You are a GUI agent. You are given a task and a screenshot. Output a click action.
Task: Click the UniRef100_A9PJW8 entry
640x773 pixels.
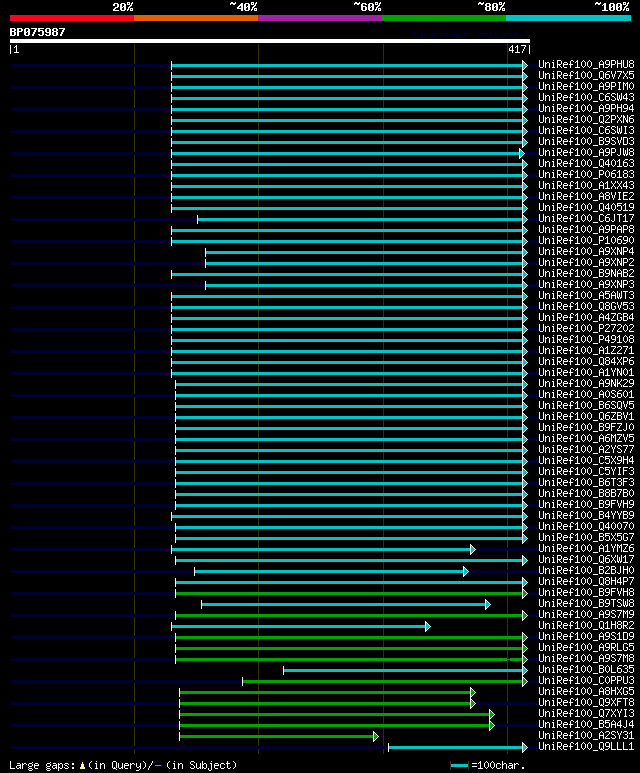[586, 152]
